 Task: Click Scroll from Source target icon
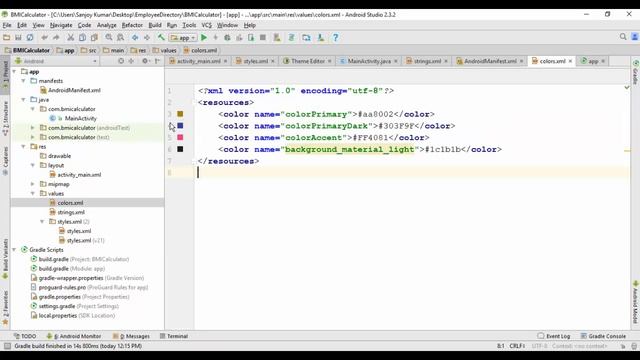click(x=121, y=61)
